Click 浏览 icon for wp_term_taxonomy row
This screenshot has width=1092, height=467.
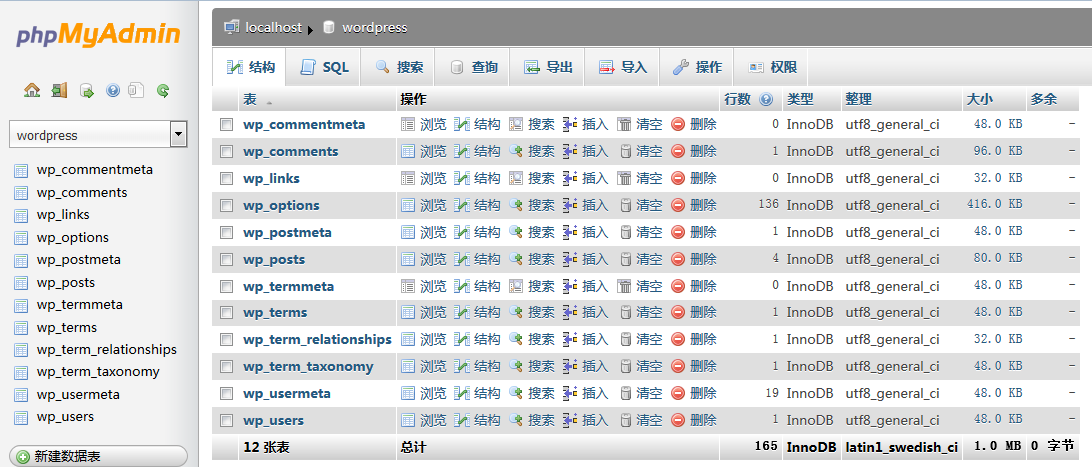[x=407, y=367]
